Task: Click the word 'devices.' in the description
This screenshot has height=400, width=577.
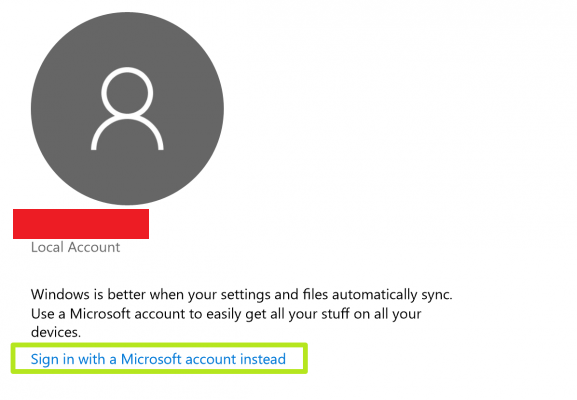Action: tap(56, 332)
